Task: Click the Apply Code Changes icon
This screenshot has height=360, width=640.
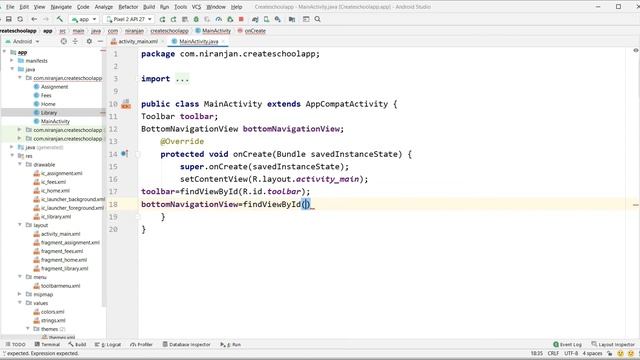Action: click(173, 19)
